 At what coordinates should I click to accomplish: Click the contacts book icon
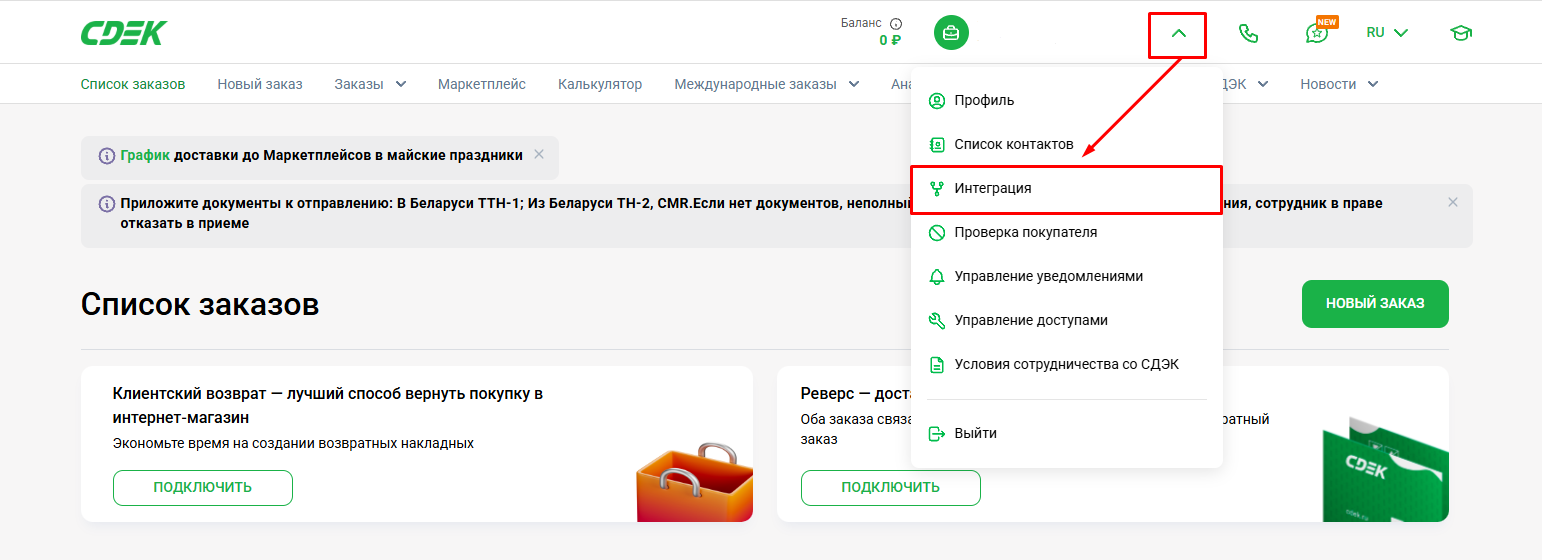point(937,144)
